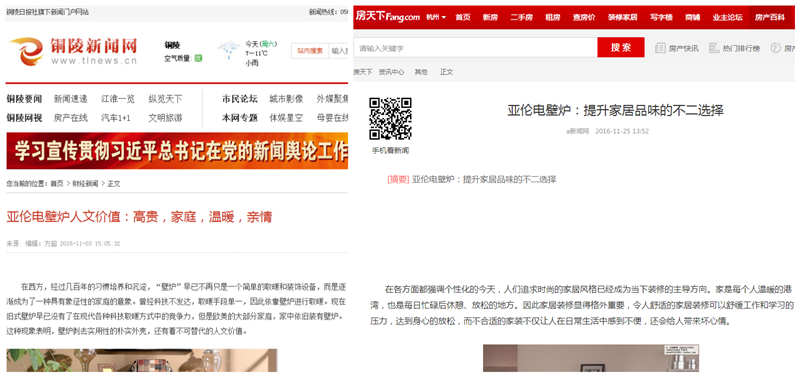This screenshot has height=377, width=800.
Task: Click the green air quality badge
Action: 198,59
